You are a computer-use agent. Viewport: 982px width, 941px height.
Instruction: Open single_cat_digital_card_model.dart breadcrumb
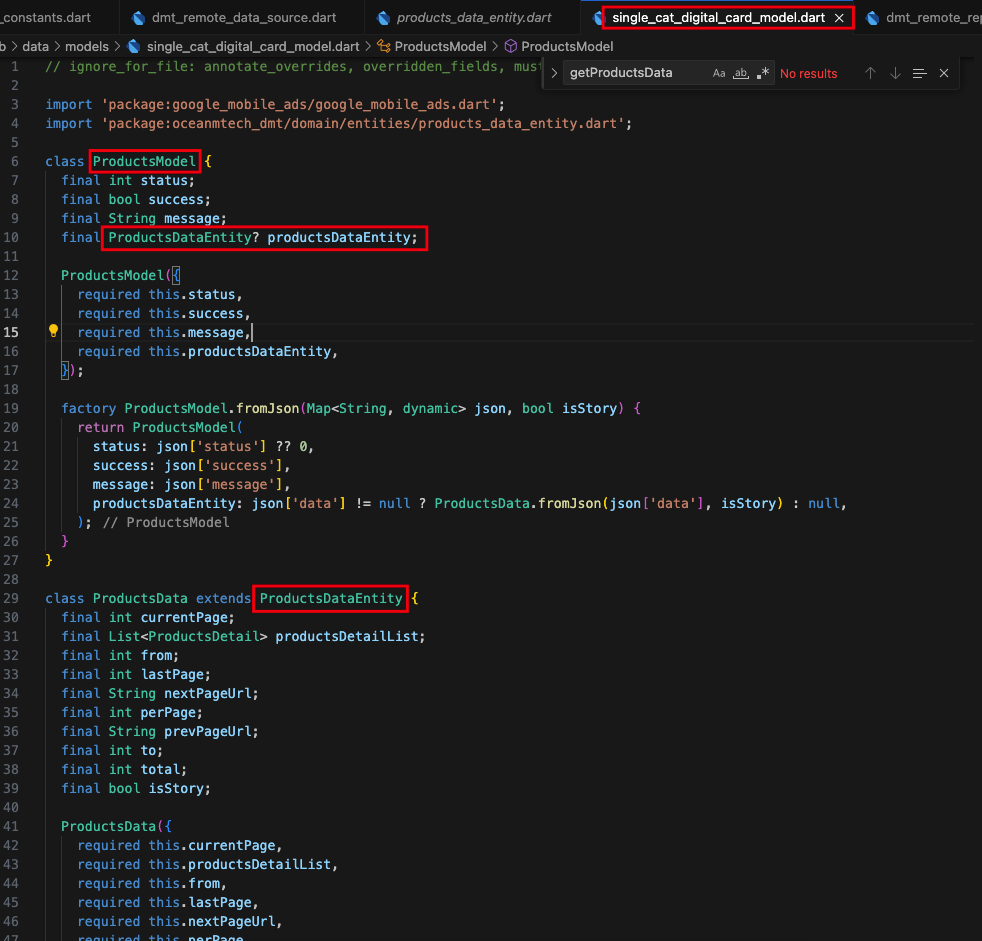[253, 46]
